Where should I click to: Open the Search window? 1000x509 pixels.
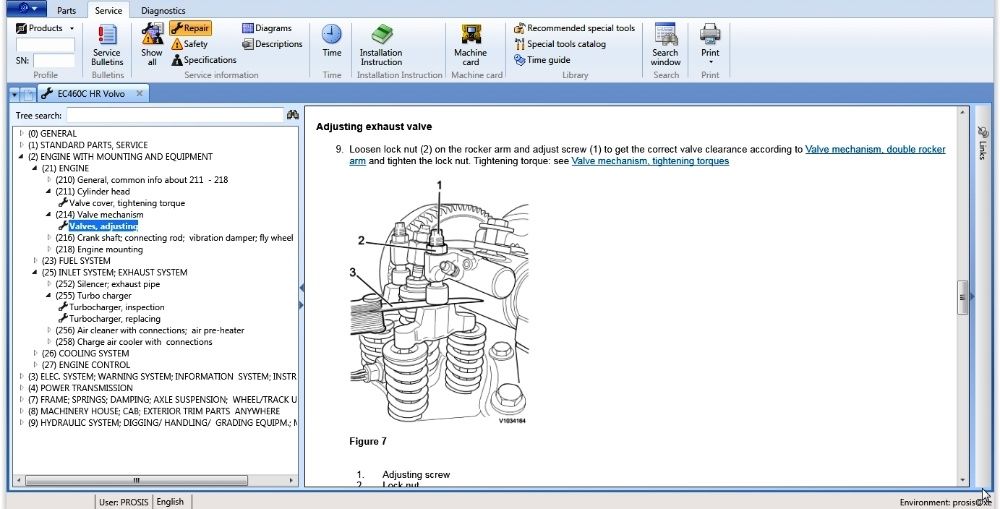click(665, 45)
